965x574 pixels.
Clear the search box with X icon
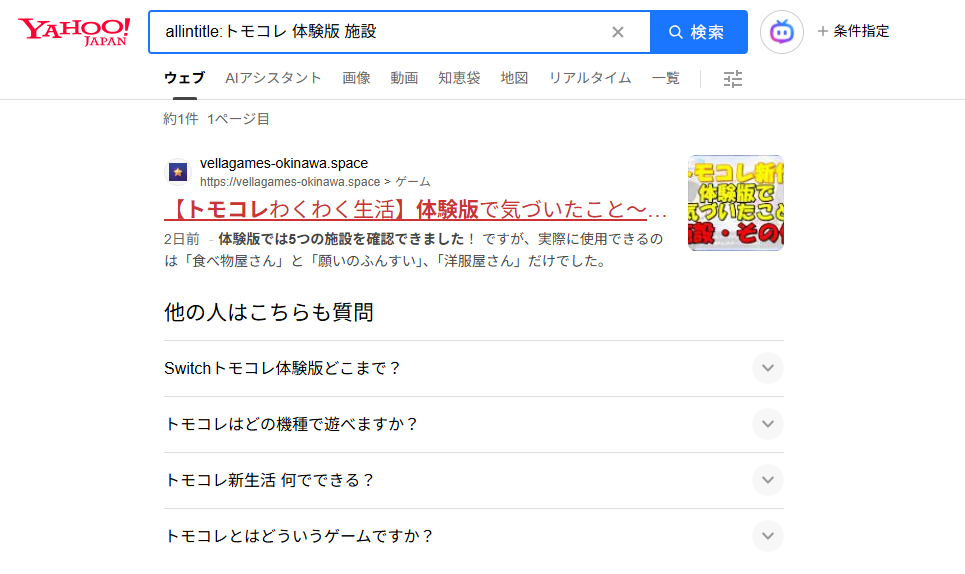pos(618,32)
